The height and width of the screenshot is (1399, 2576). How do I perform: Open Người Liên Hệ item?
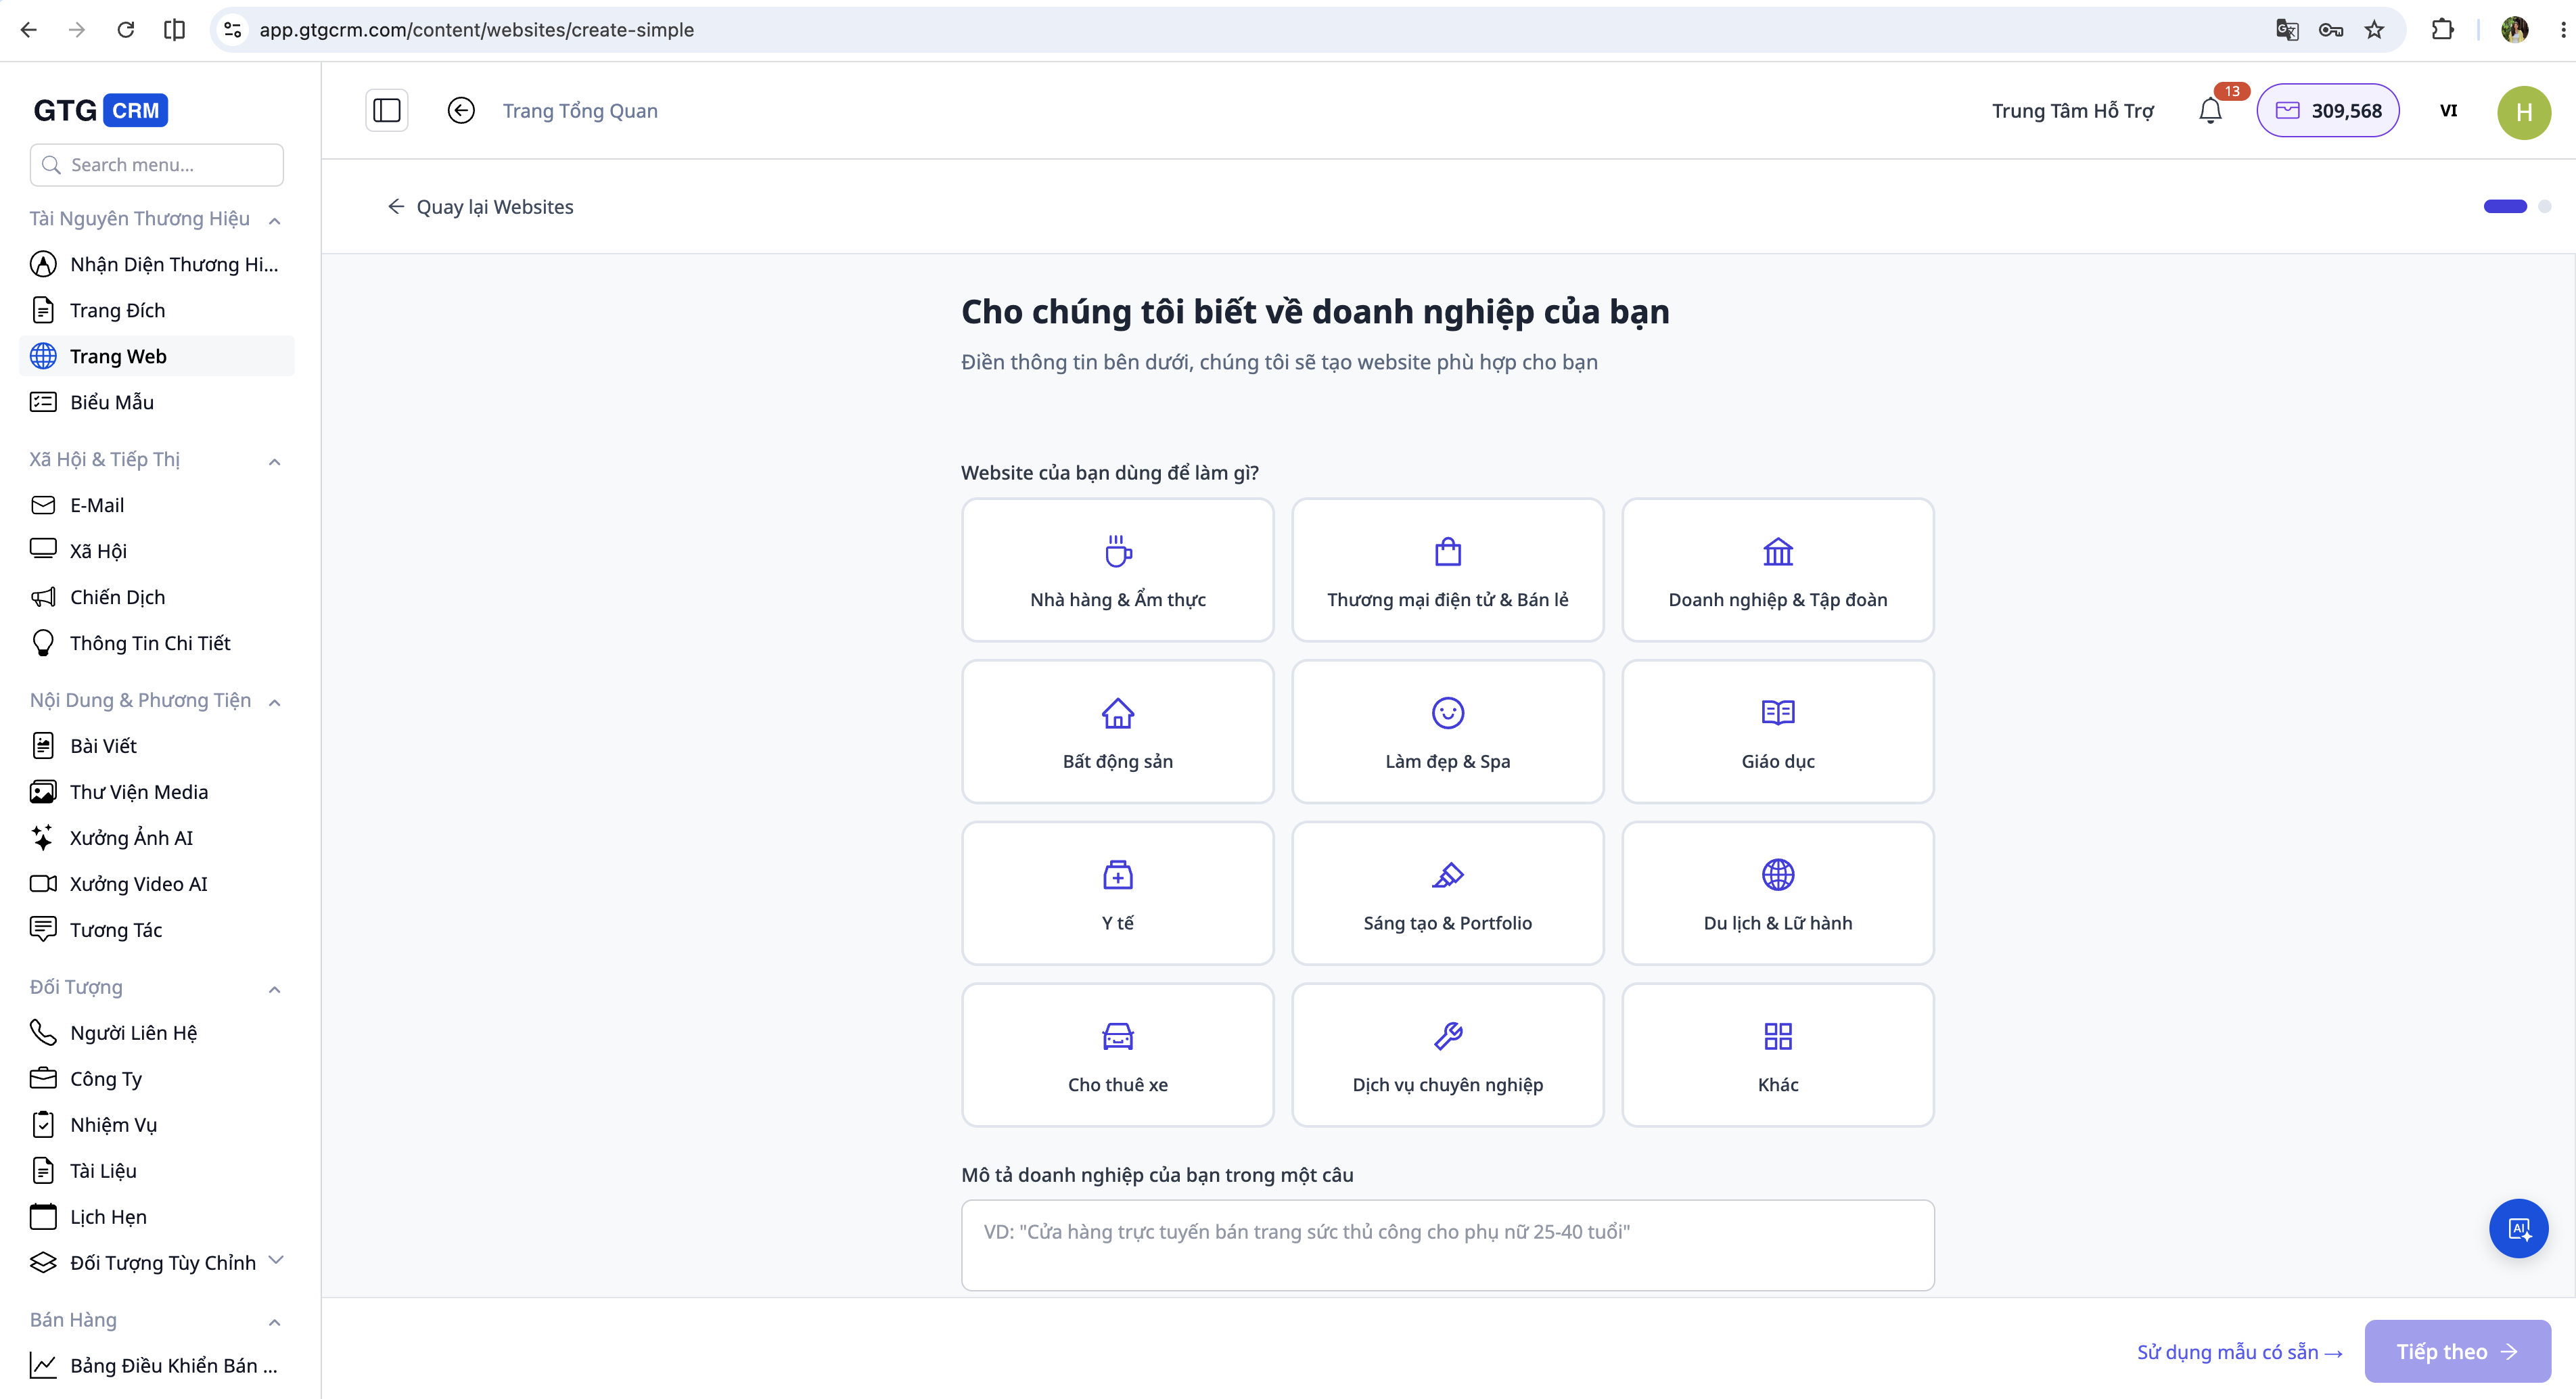point(157,1033)
